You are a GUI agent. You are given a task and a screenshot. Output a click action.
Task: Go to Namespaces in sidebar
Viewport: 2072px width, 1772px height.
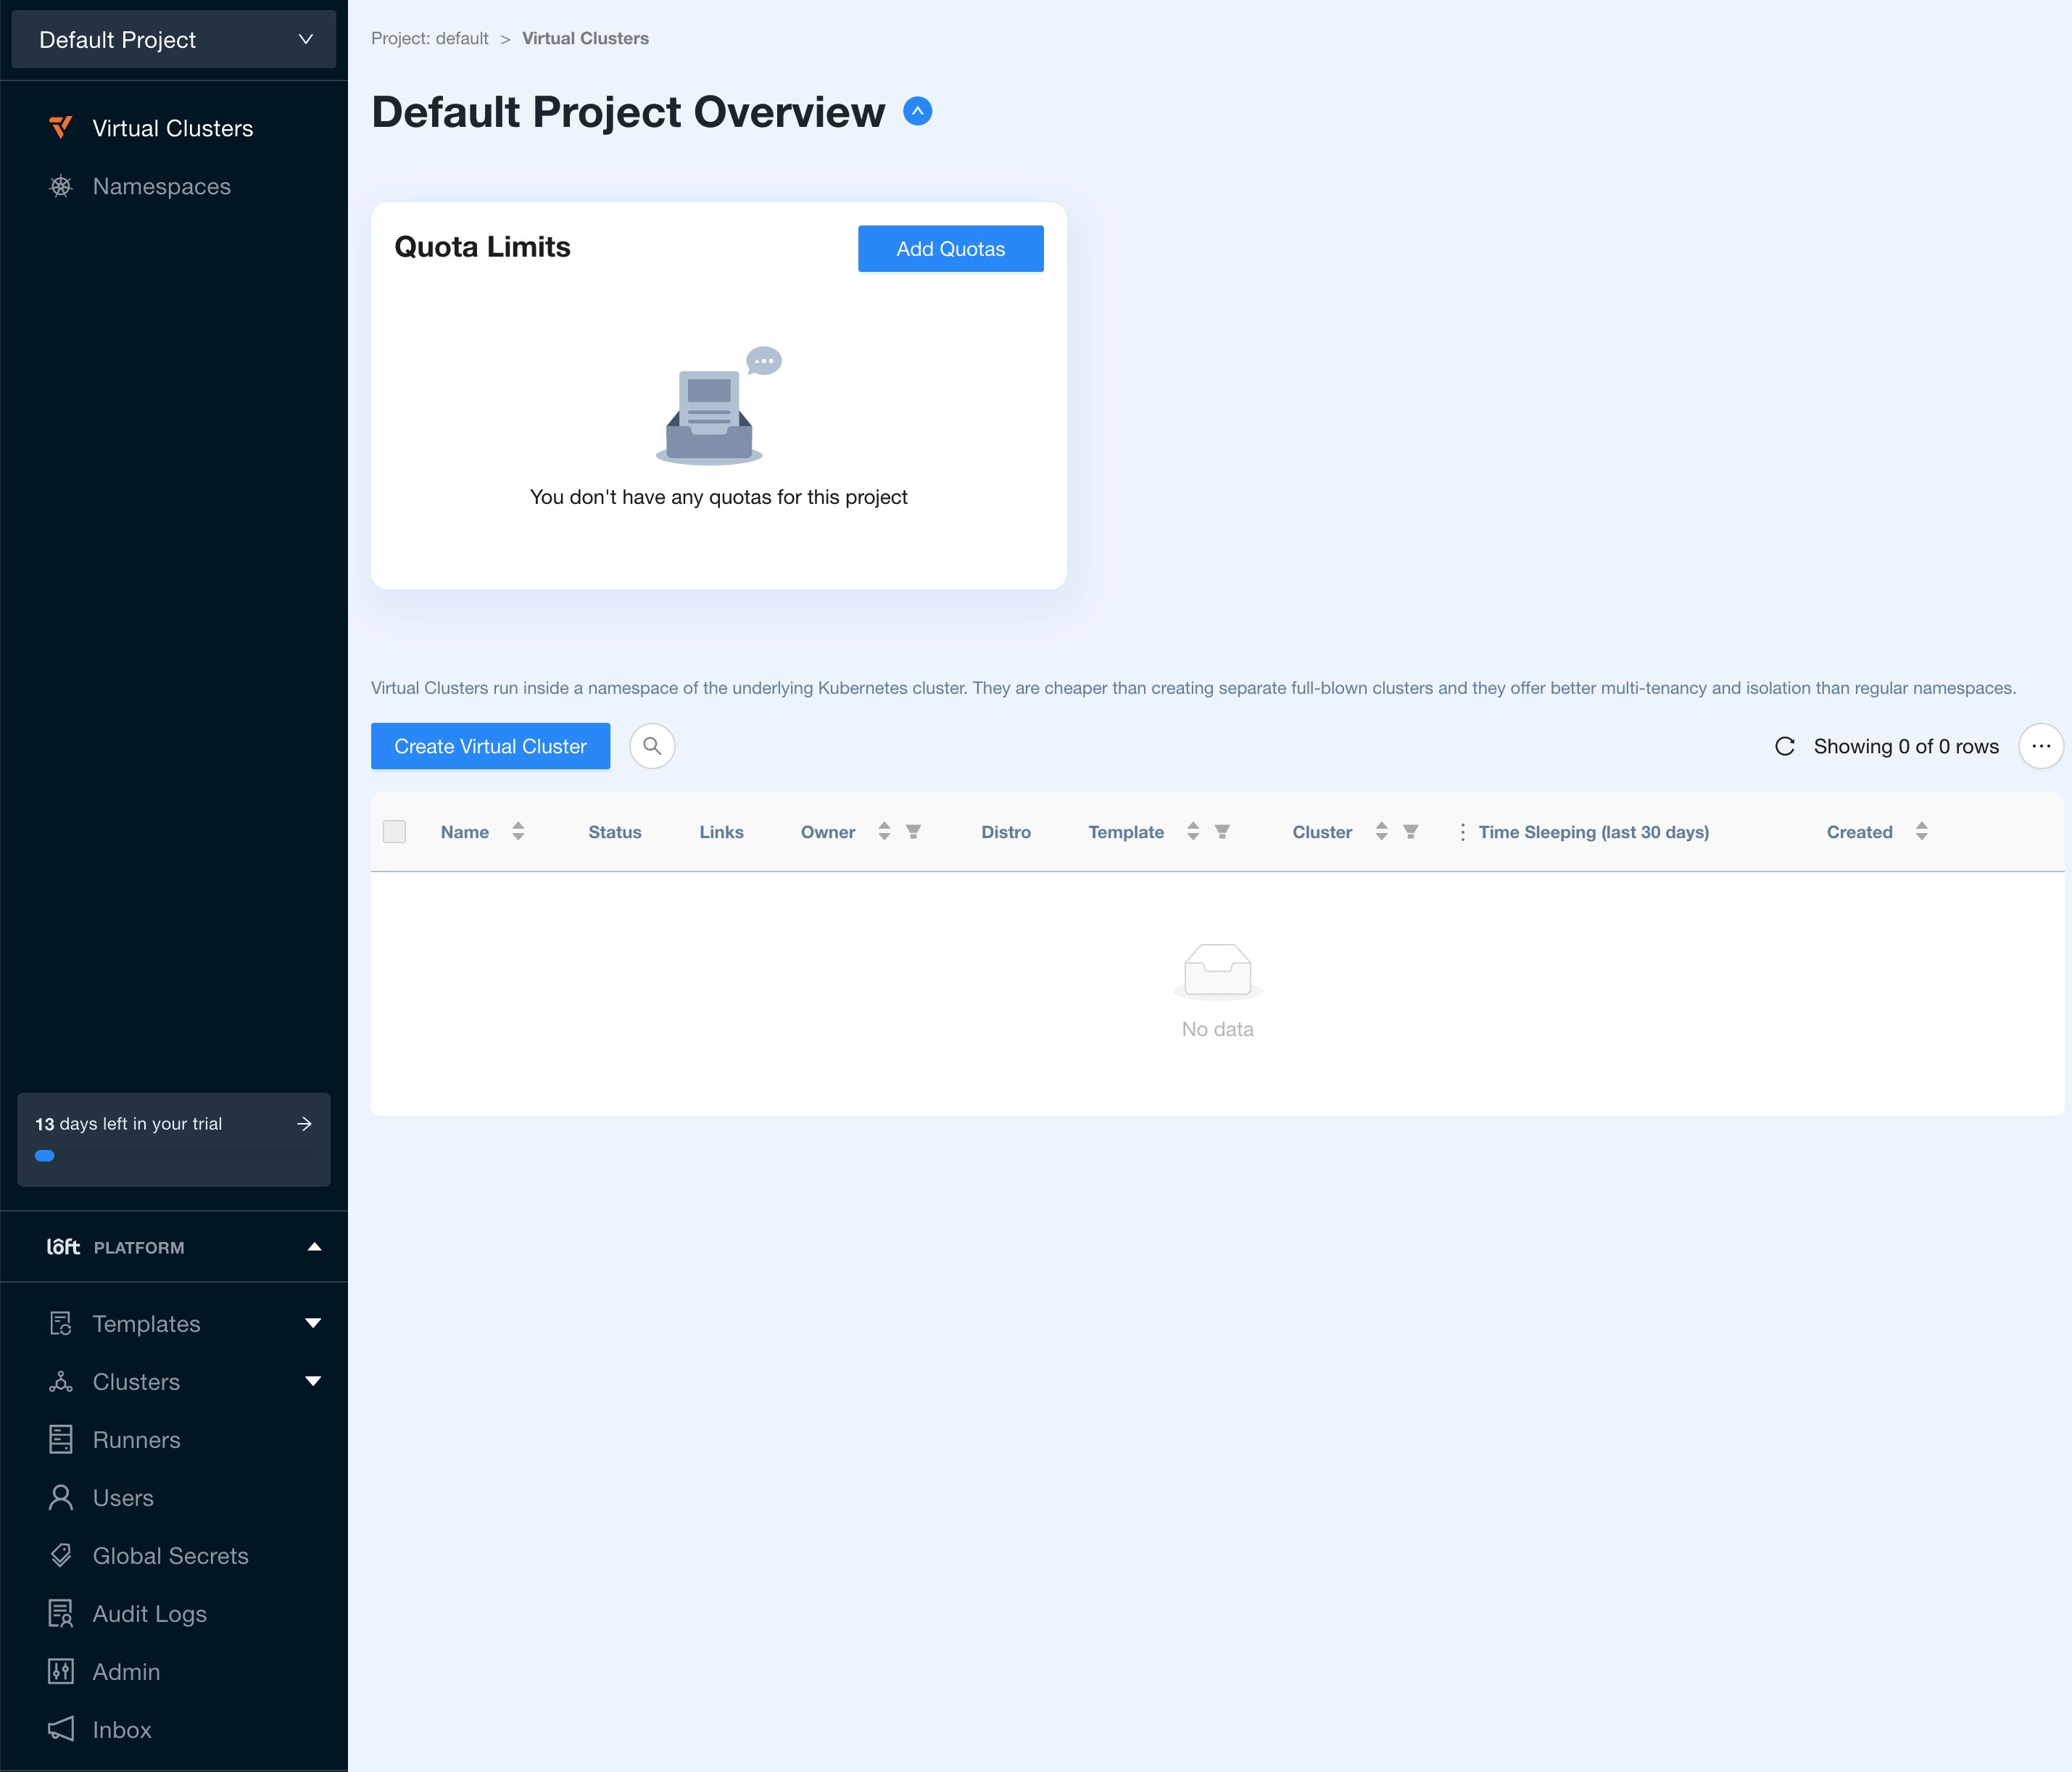(161, 187)
